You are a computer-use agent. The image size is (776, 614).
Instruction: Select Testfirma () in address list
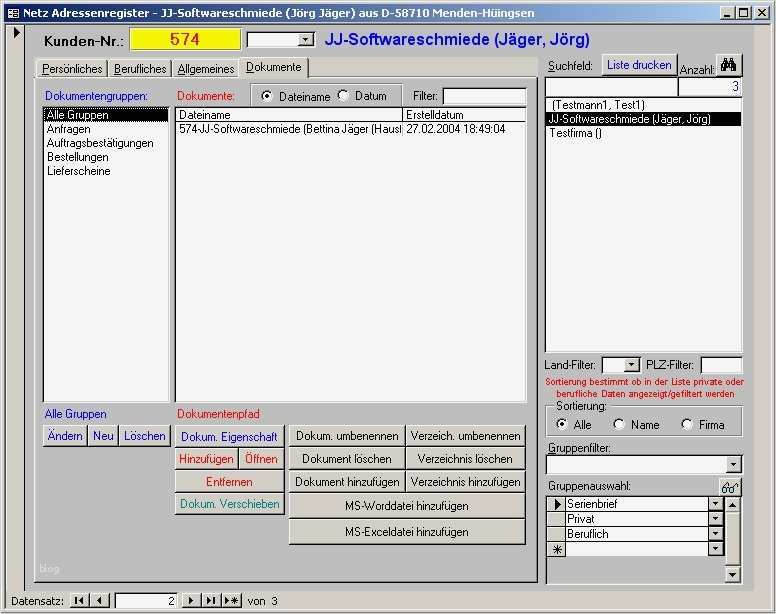[x=643, y=133]
